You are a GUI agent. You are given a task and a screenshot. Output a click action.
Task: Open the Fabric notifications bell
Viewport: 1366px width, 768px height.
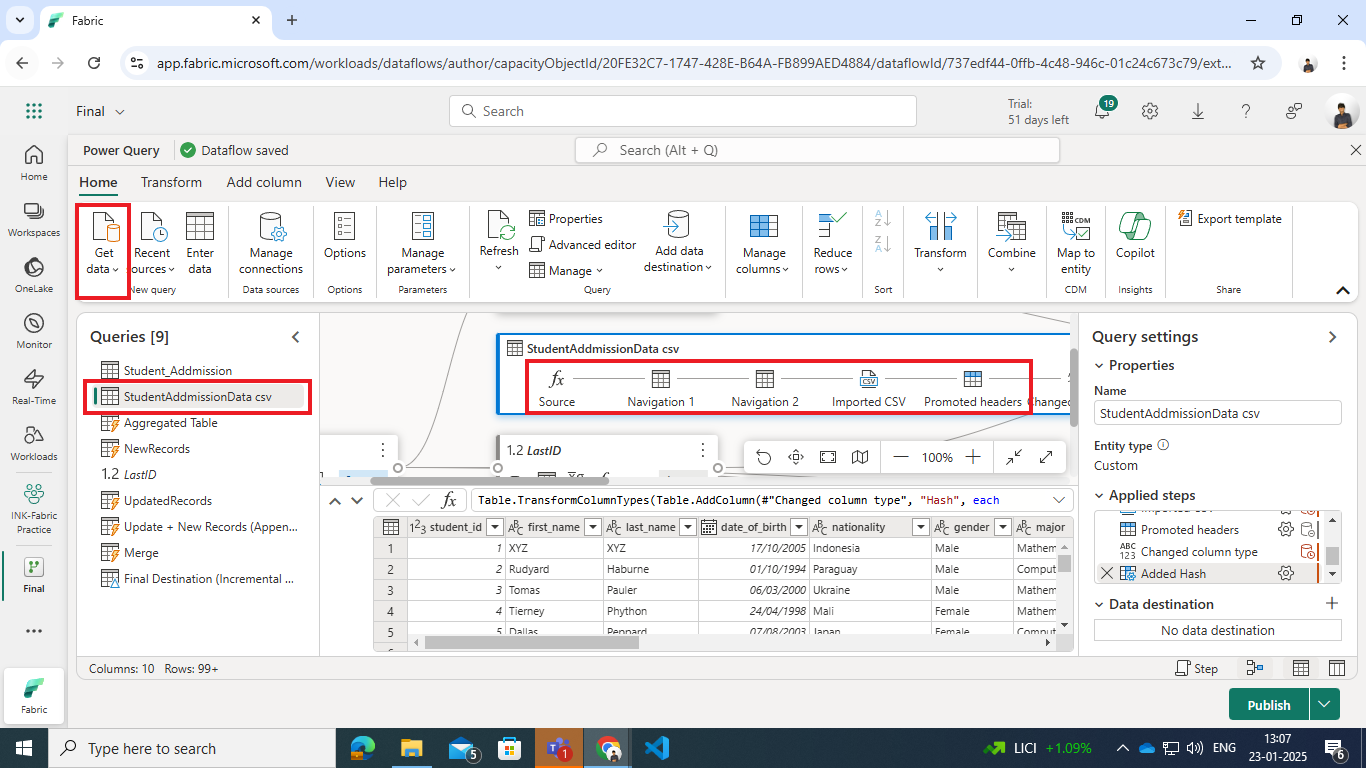click(1102, 111)
